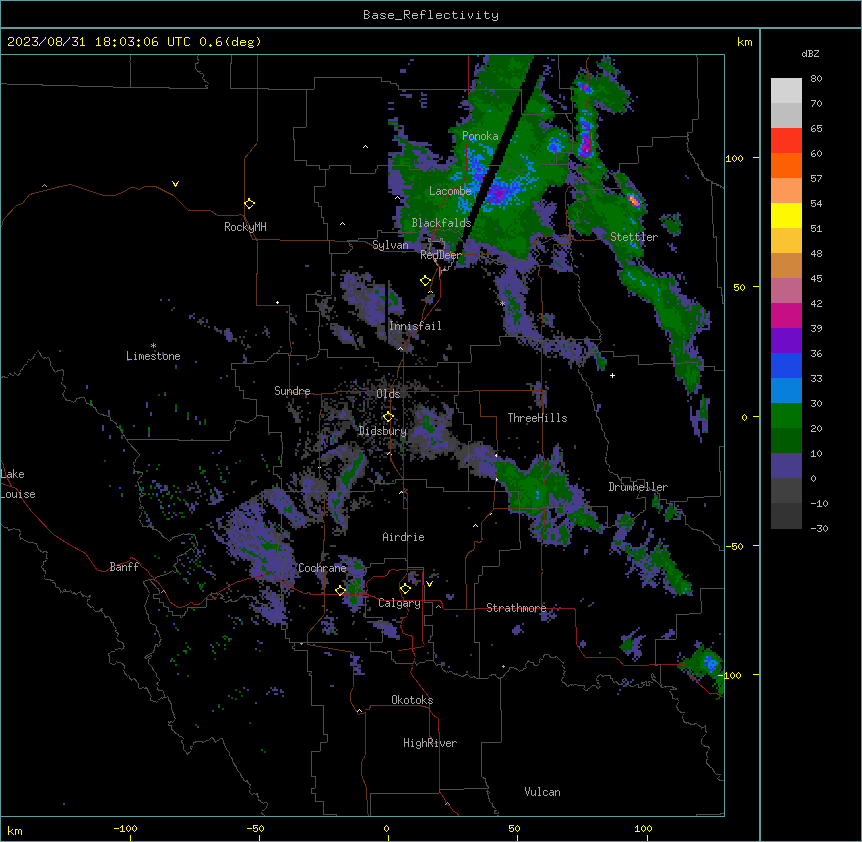Select the bright green 20-30 dBZ legend swatch
The height and width of the screenshot is (842, 862).
click(786, 416)
